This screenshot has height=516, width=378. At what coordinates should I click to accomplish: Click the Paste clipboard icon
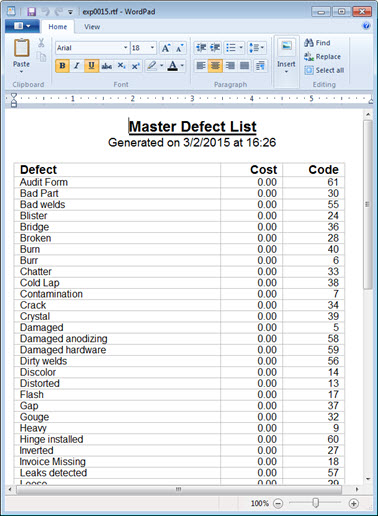click(x=21, y=48)
